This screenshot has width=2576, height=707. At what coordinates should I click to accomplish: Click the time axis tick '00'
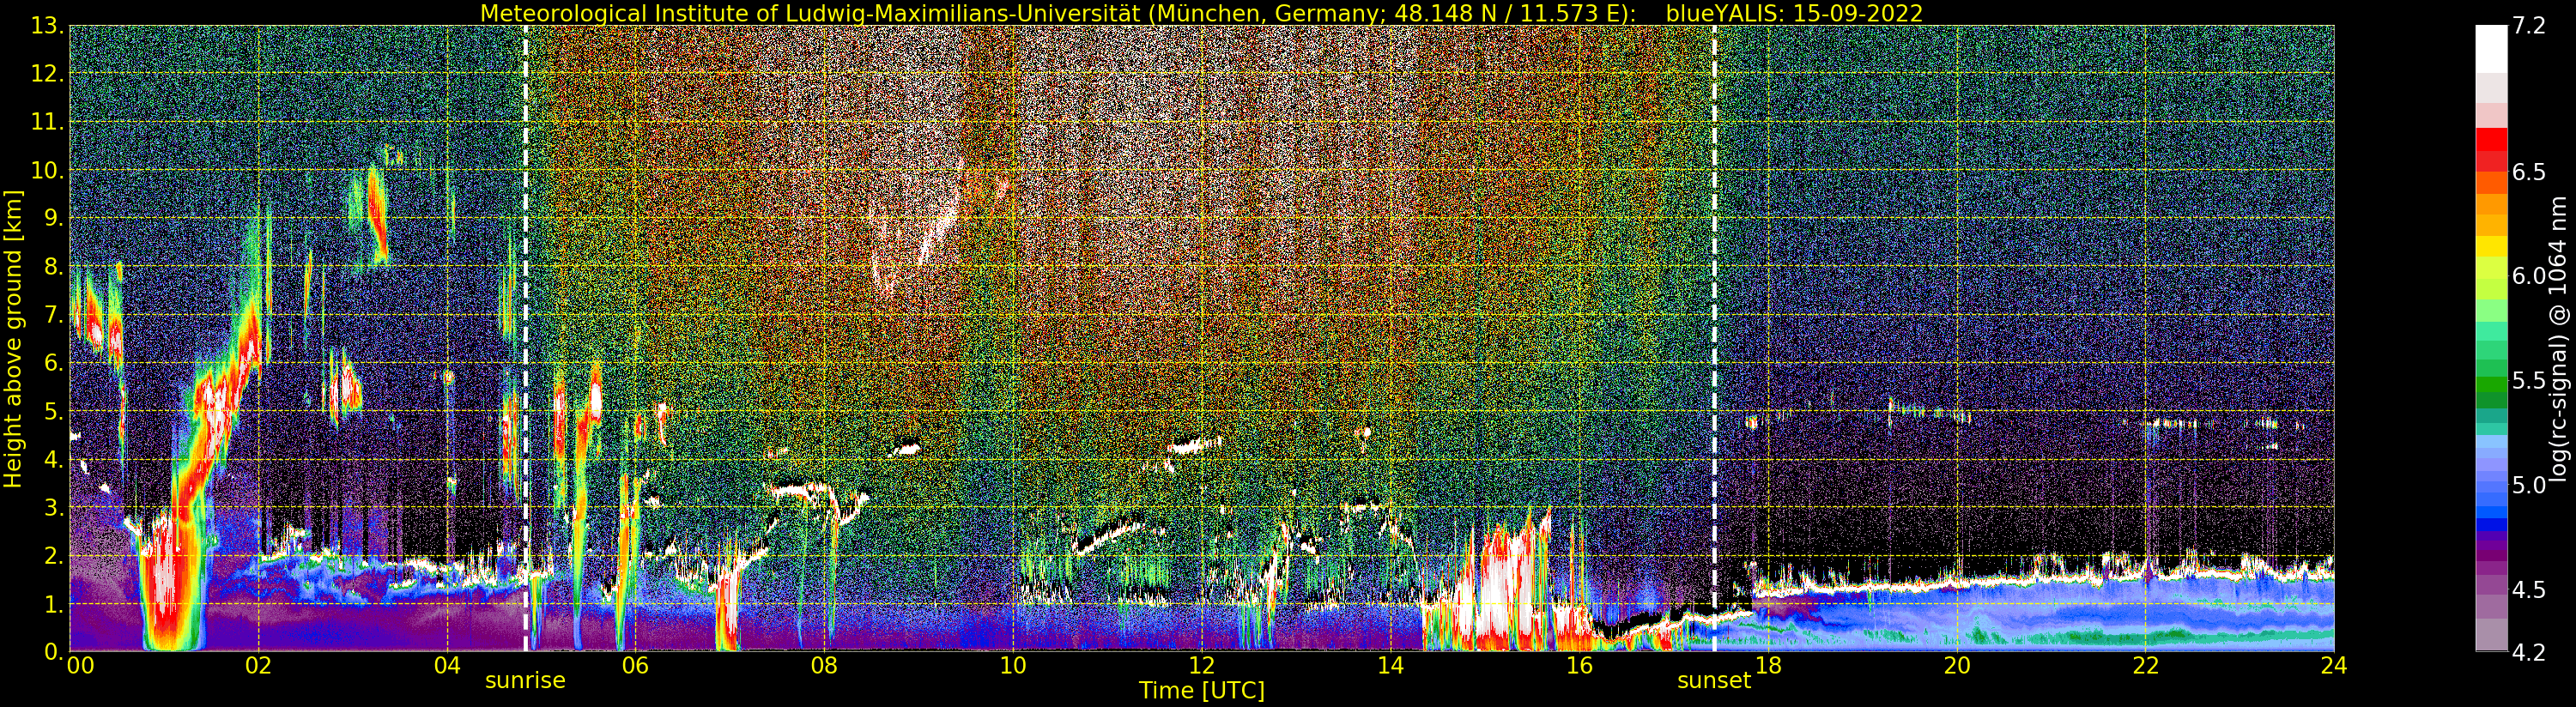(80, 665)
